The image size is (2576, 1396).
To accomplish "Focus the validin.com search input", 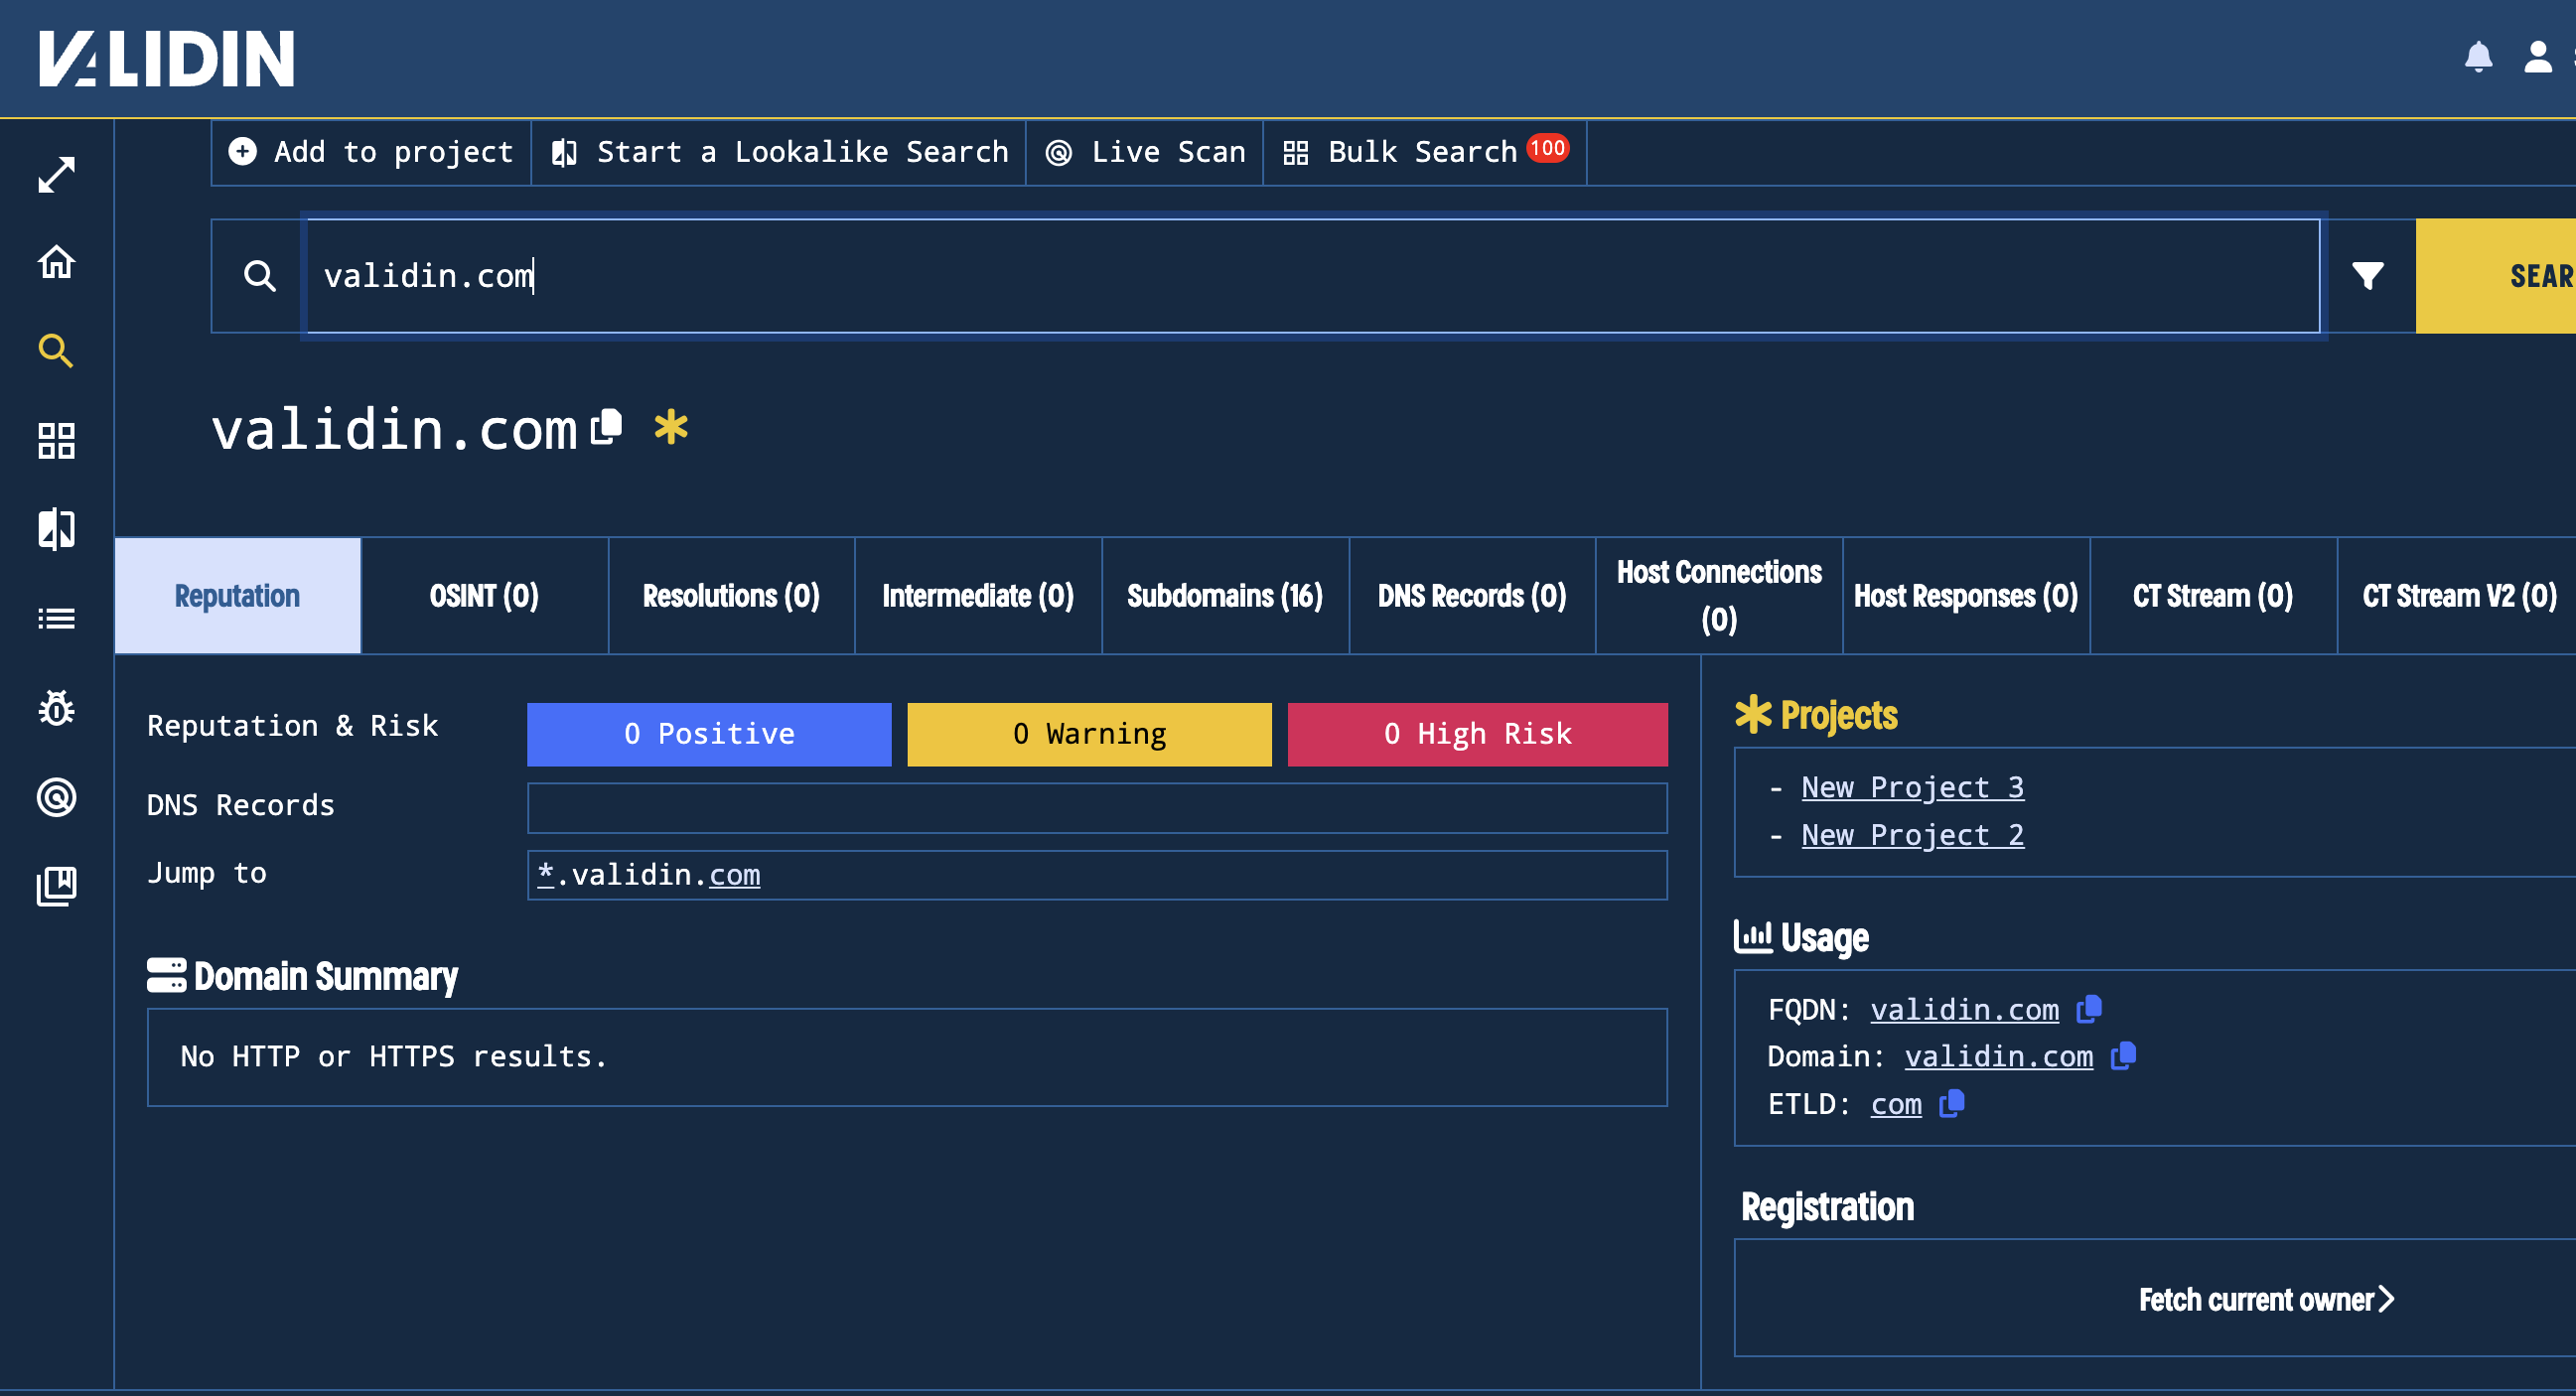I will pos(1313,276).
